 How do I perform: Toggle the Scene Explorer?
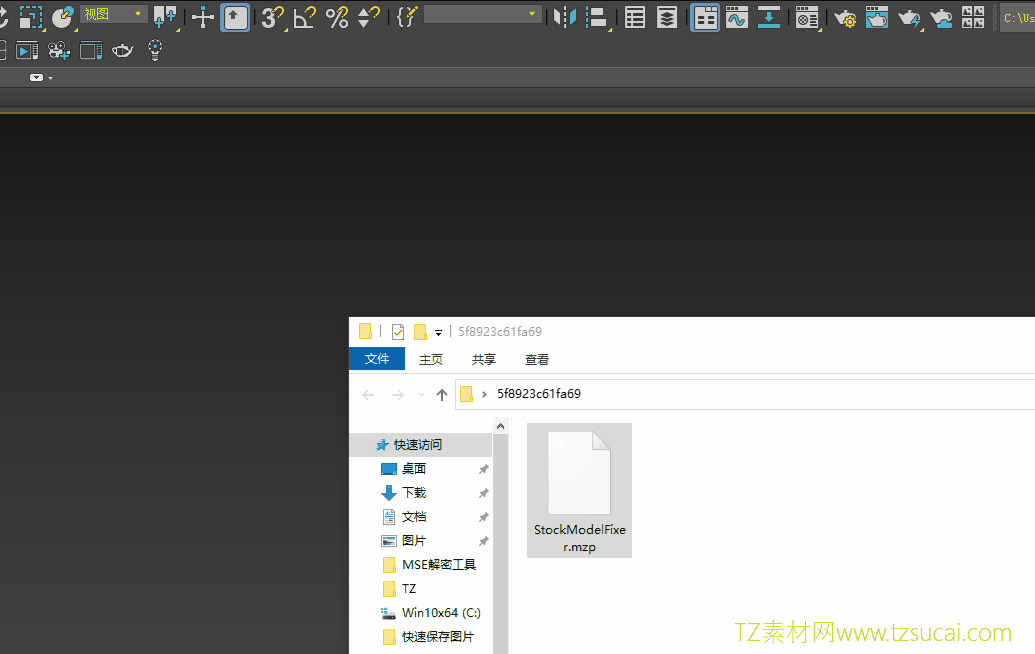click(x=635, y=17)
